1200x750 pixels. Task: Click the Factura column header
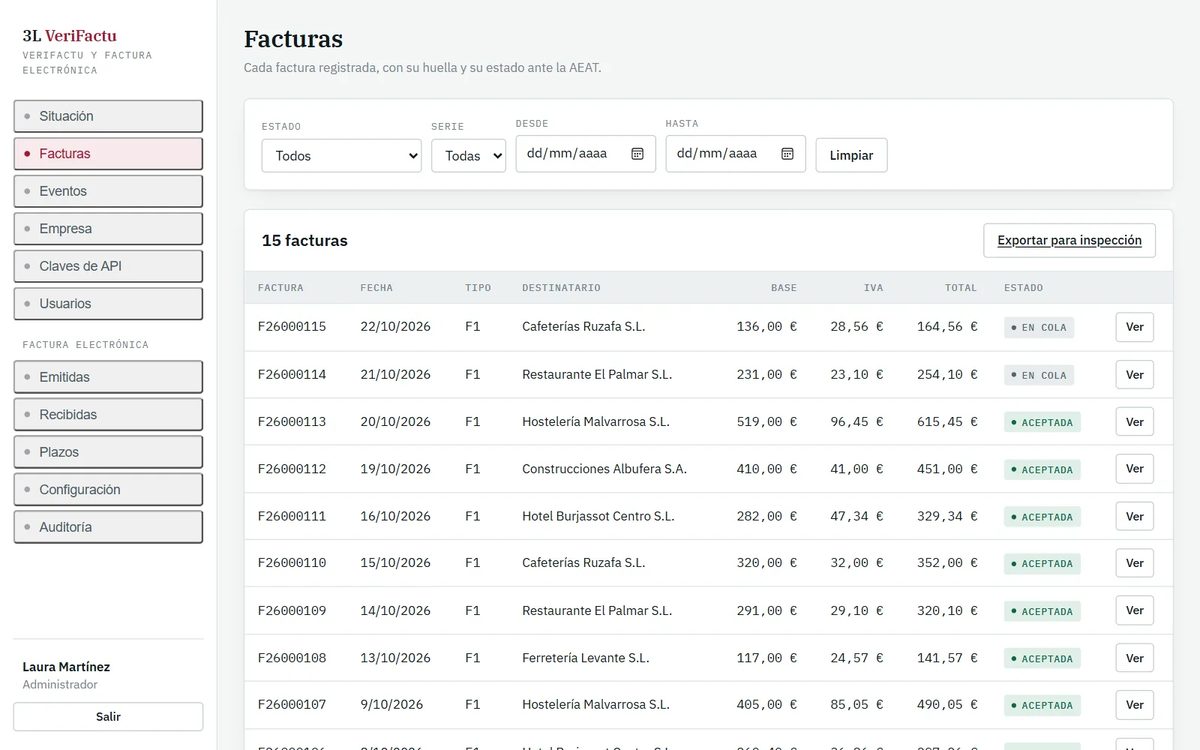[x=281, y=288]
